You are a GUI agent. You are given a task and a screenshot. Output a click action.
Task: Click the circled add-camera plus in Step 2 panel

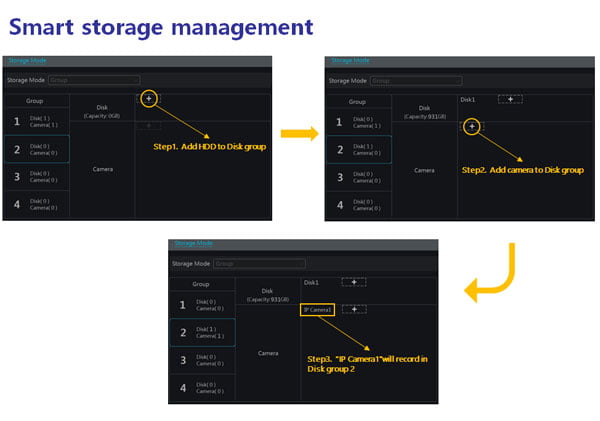coord(472,127)
